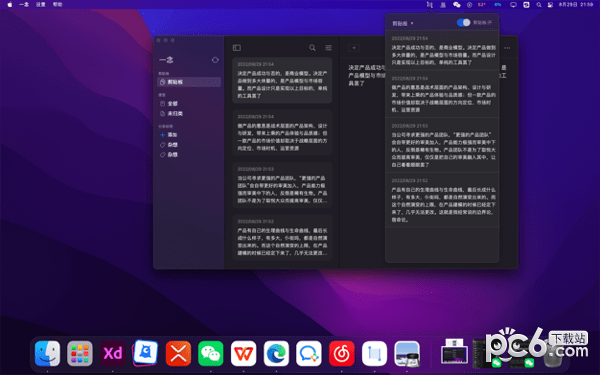Toggle the 剪贴板 switch in popup

tap(463, 23)
